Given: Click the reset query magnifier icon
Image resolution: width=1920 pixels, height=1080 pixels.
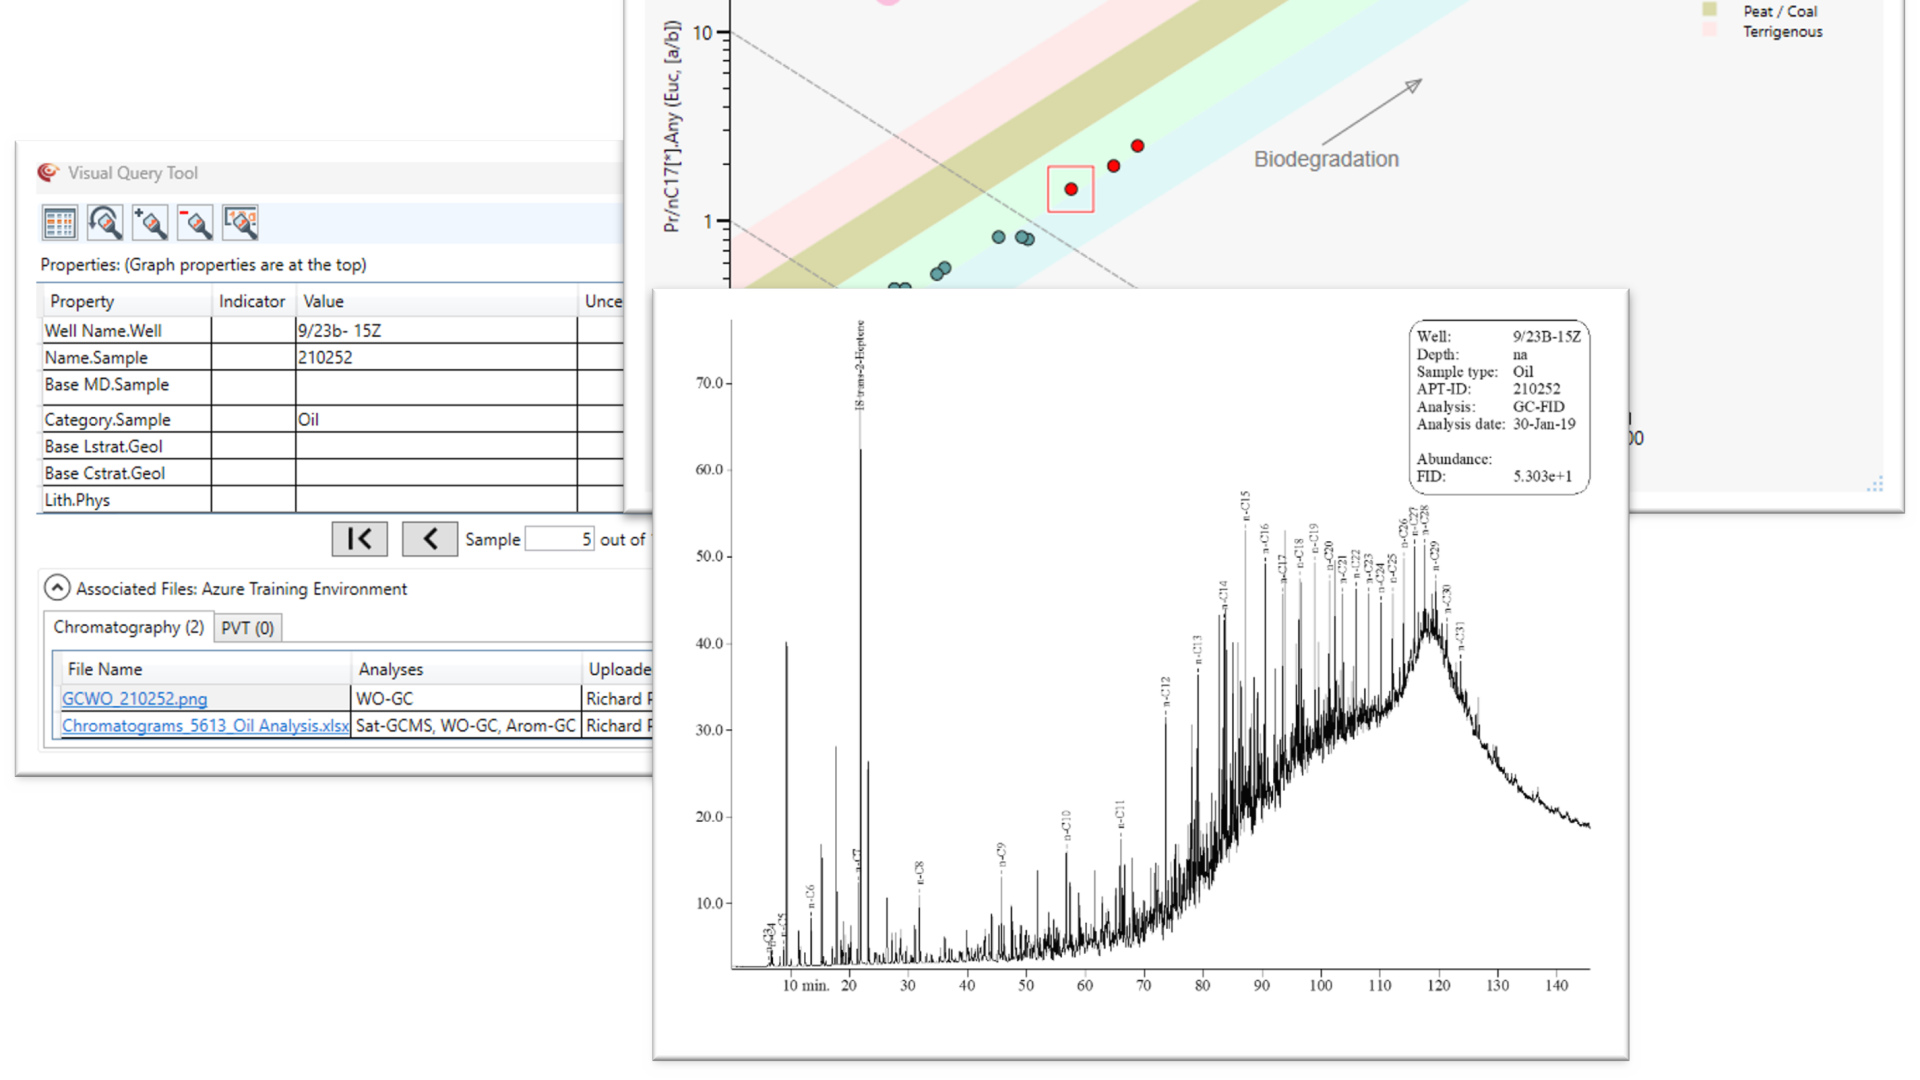Looking at the screenshot, I should [105, 222].
